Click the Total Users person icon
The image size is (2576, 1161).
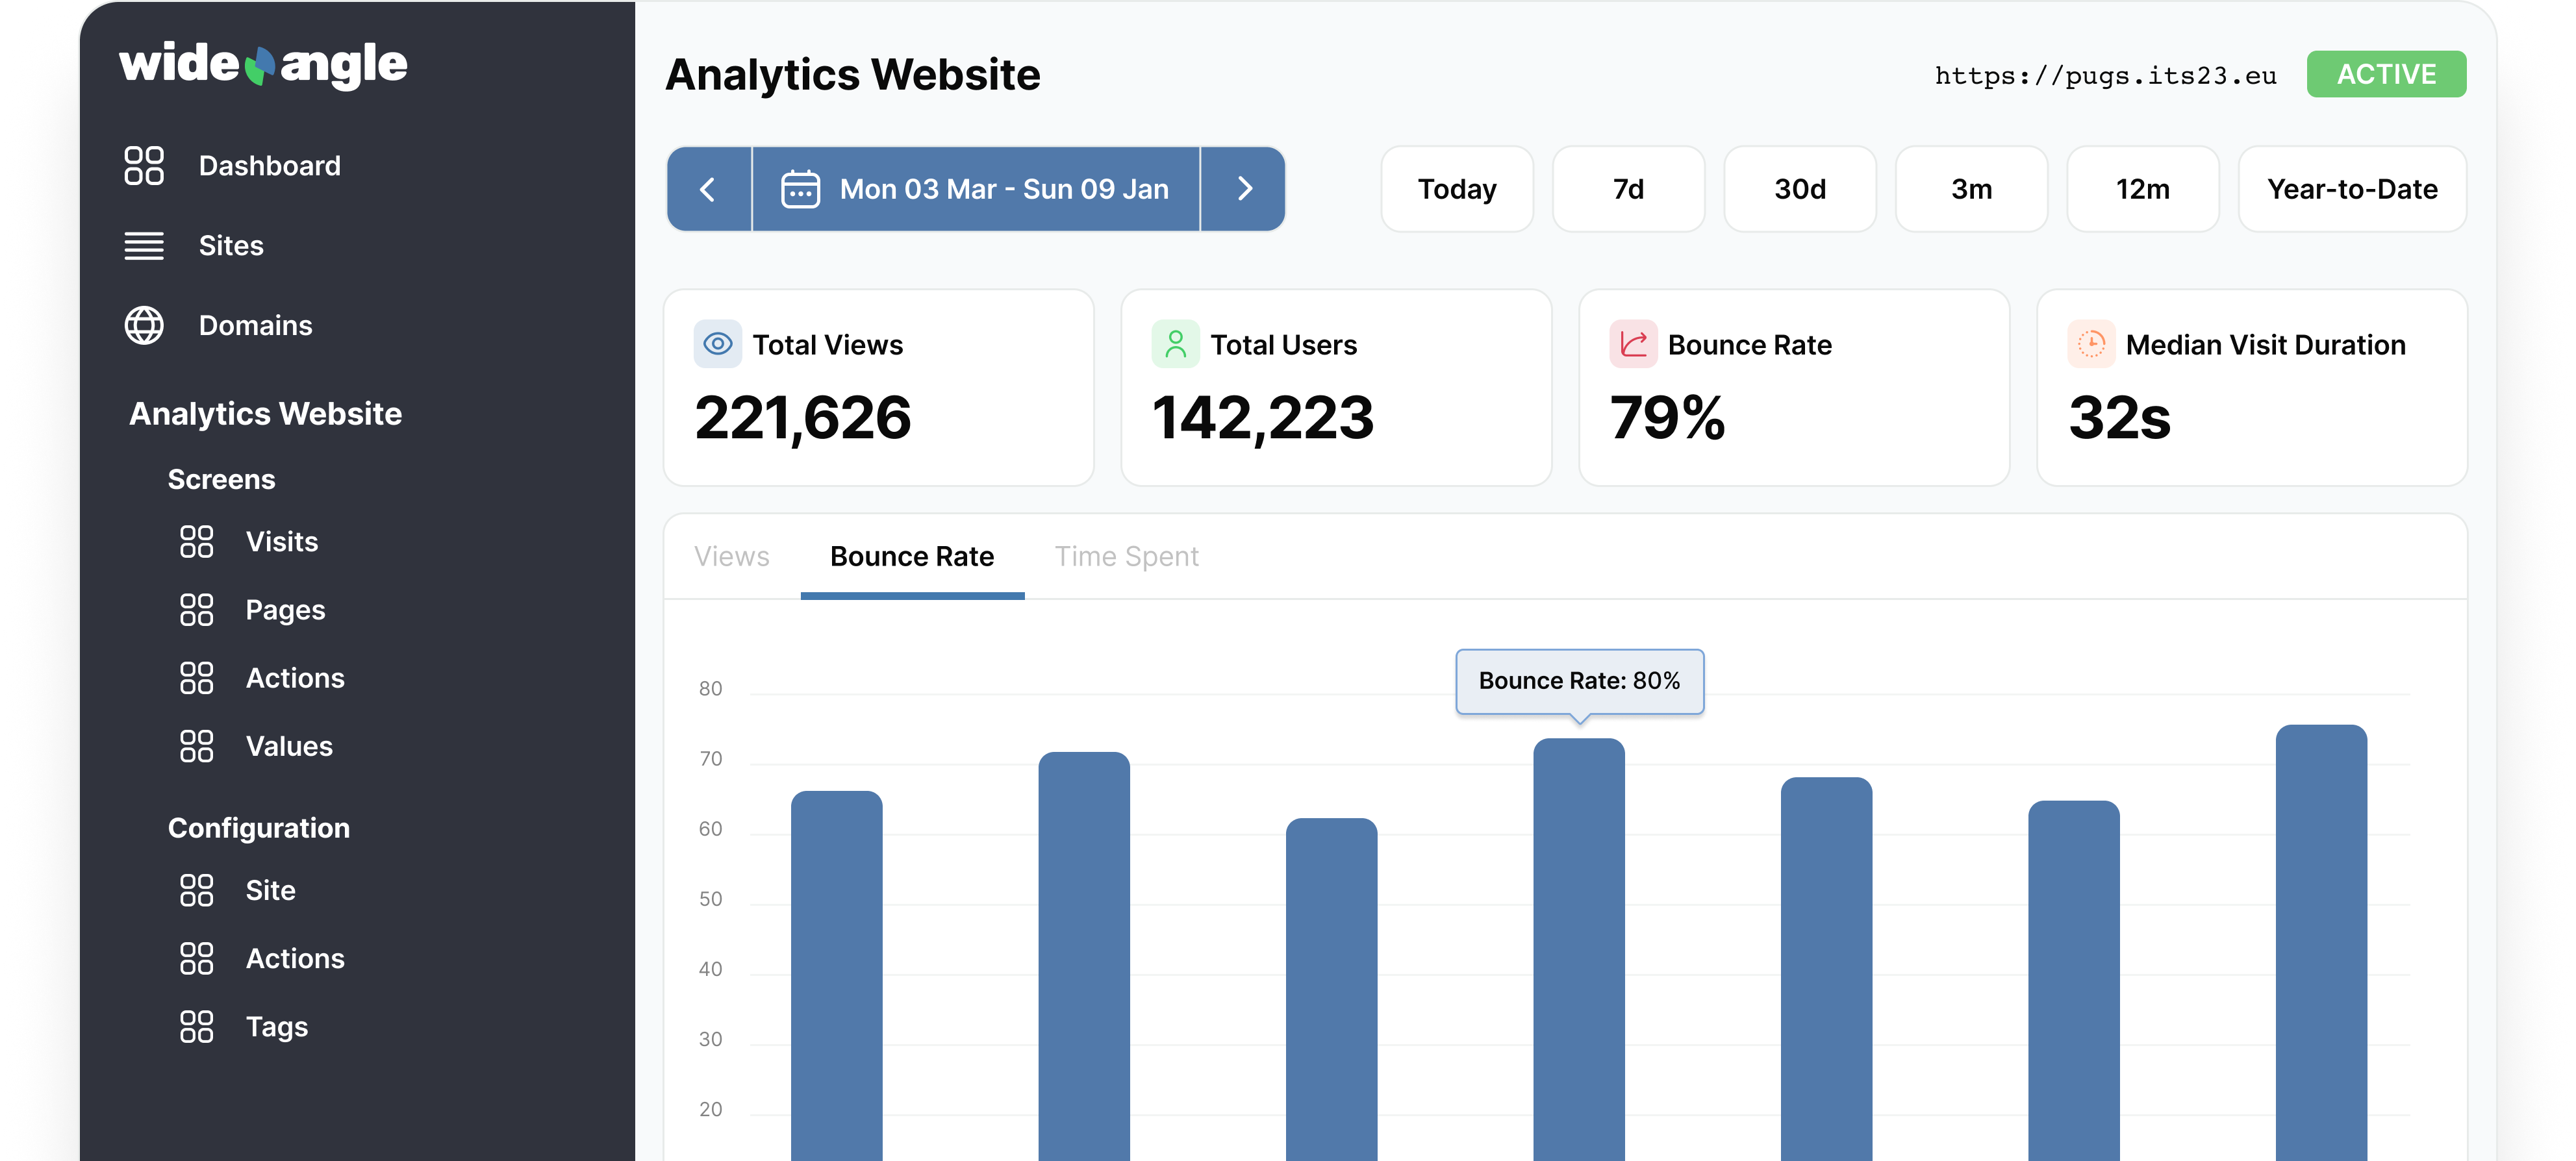point(1176,344)
